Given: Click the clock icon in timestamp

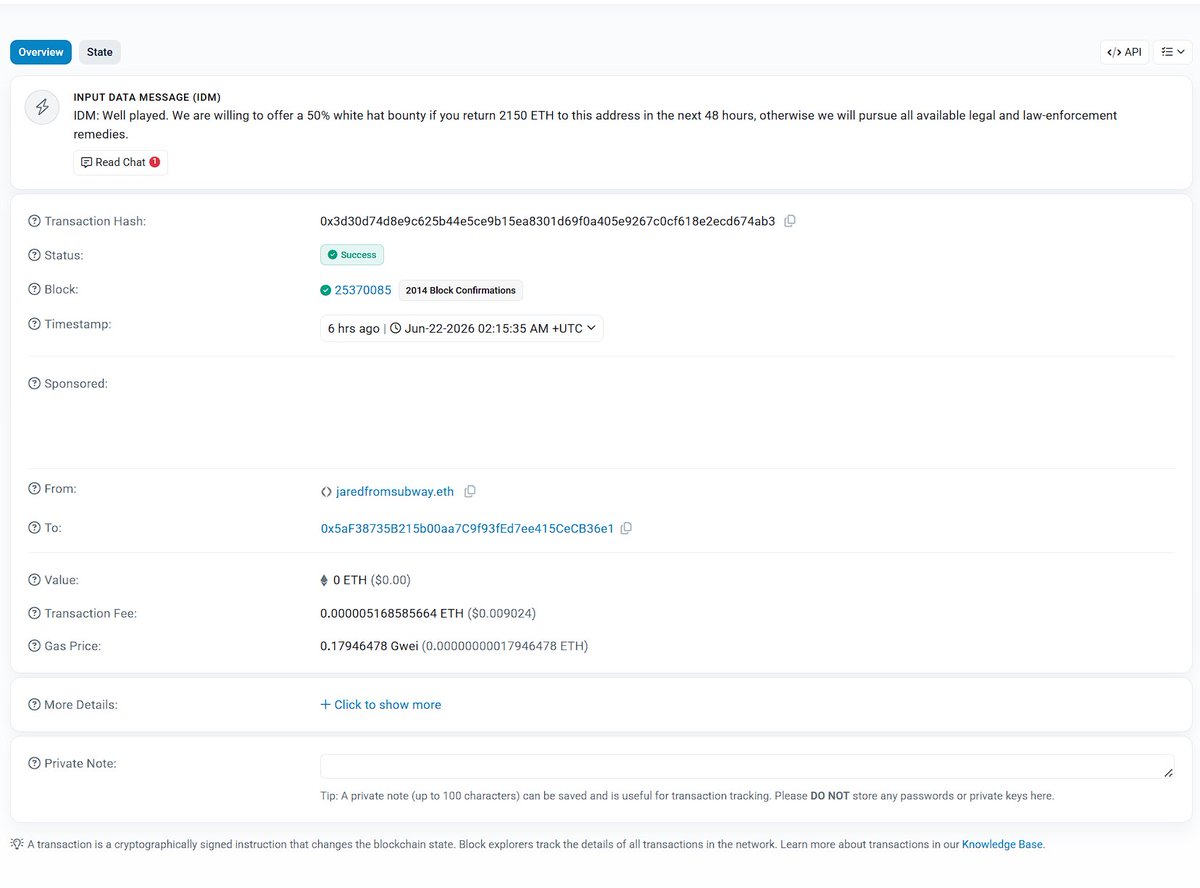Looking at the screenshot, I should (395, 328).
